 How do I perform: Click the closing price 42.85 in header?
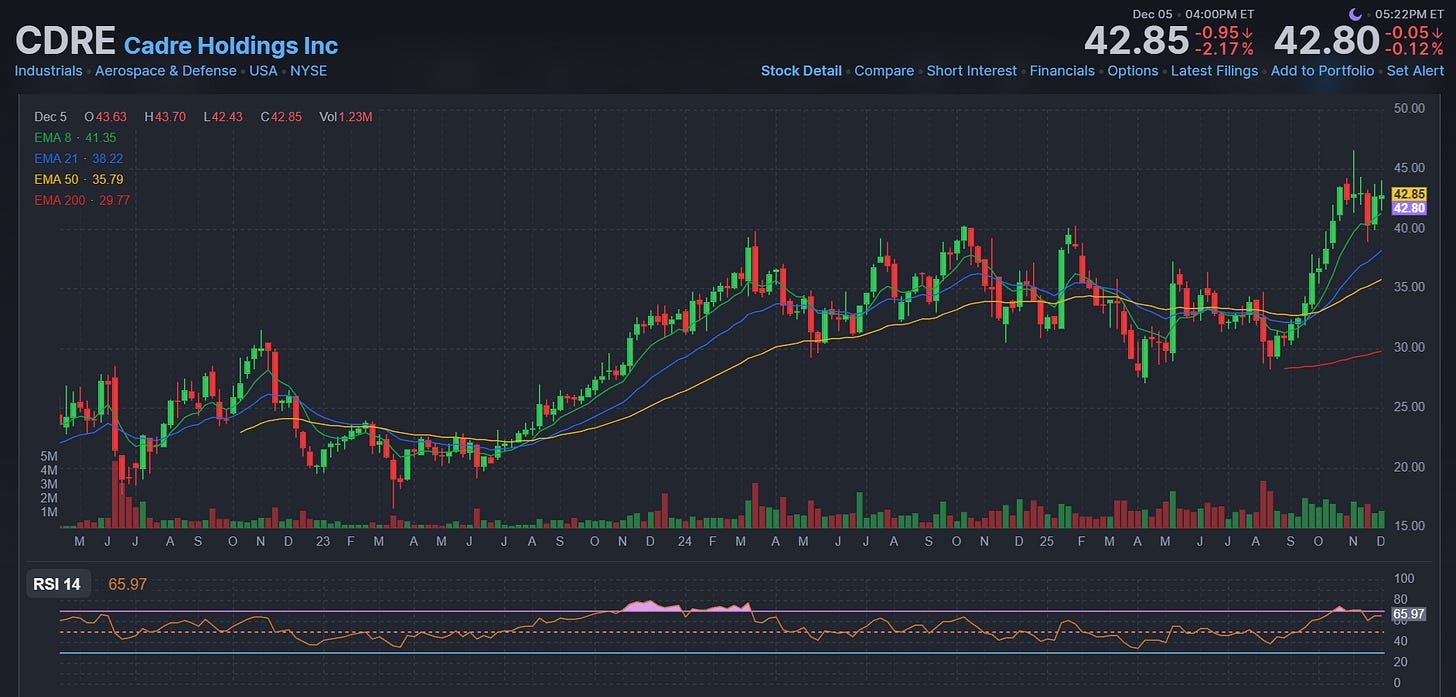(1135, 42)
